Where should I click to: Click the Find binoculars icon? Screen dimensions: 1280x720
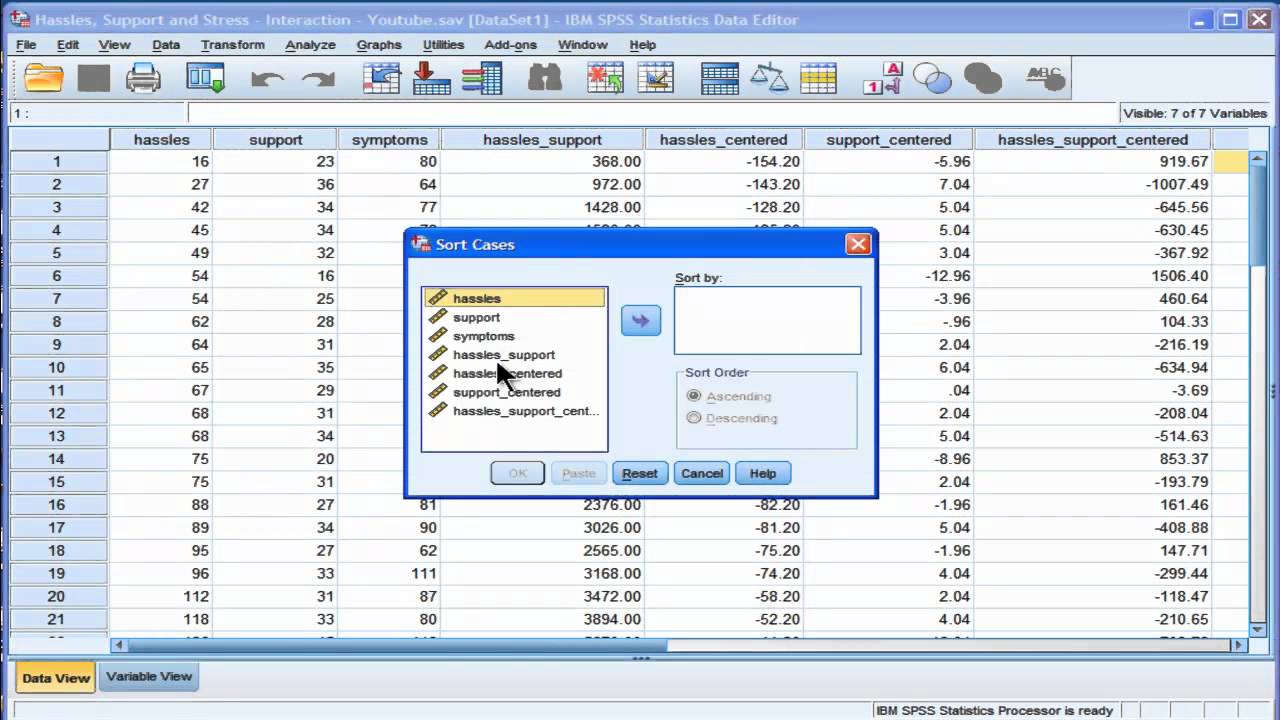pos(544,78)
